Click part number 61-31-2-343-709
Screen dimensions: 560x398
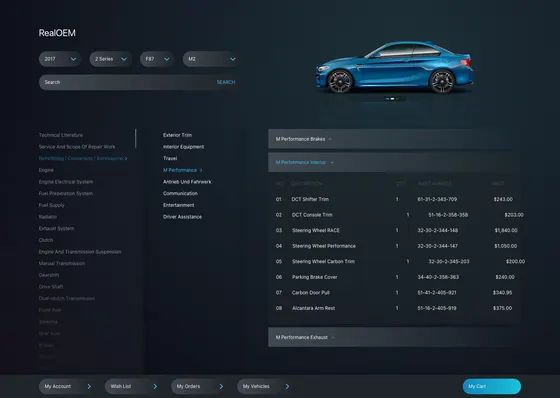click(x=437, y=199)
